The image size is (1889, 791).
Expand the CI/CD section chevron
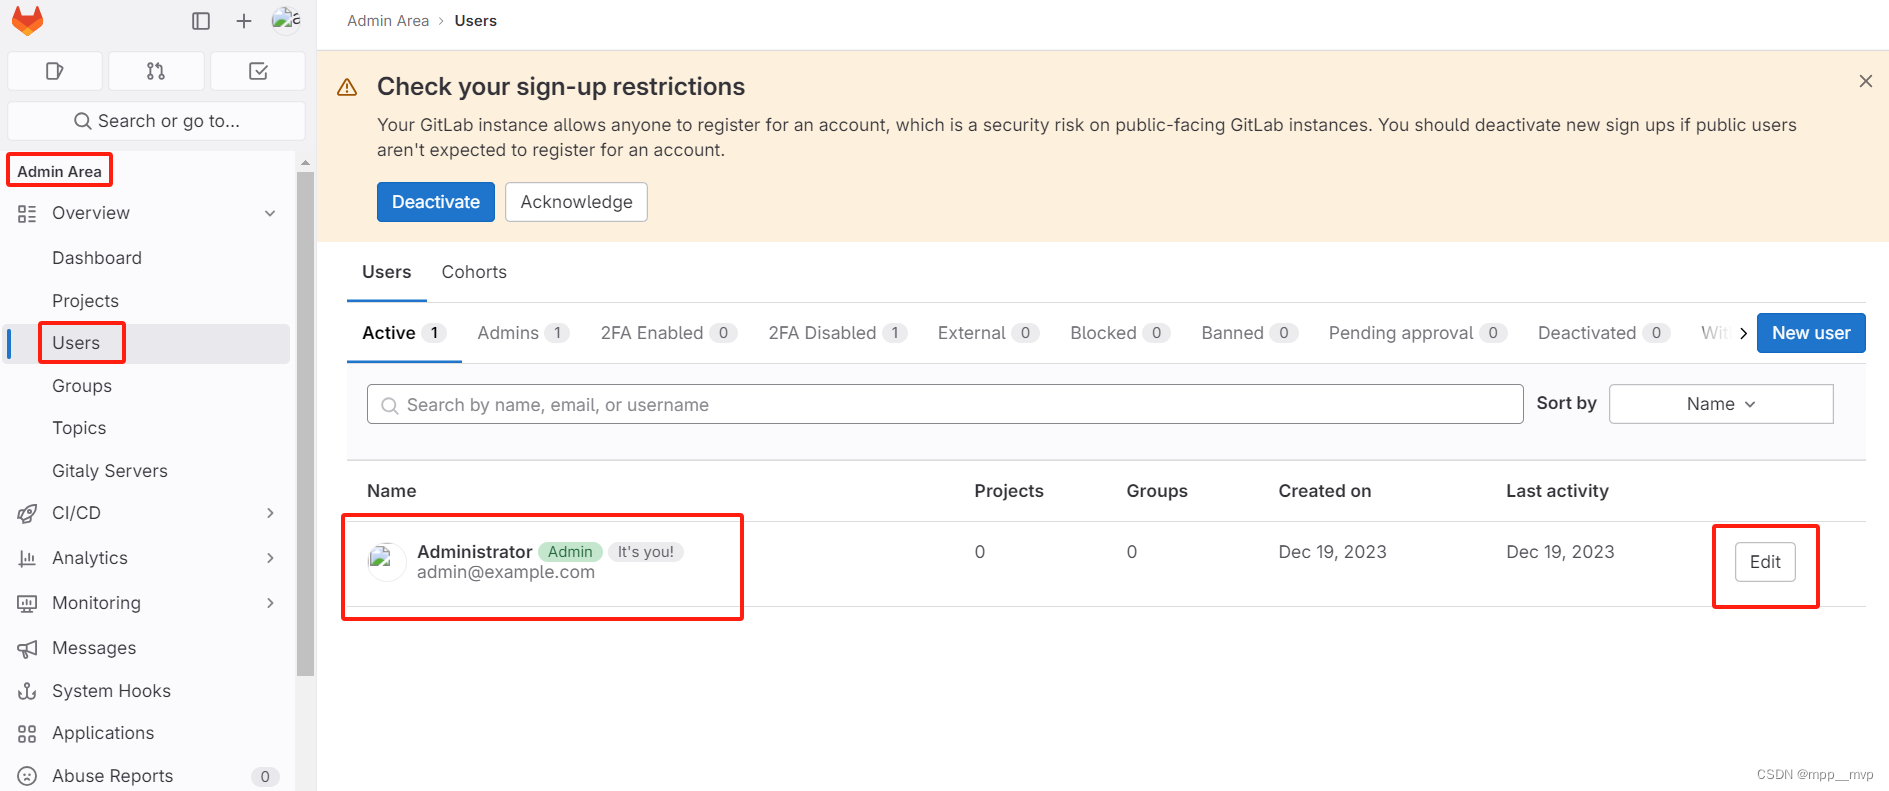click(x=270, y=513)
